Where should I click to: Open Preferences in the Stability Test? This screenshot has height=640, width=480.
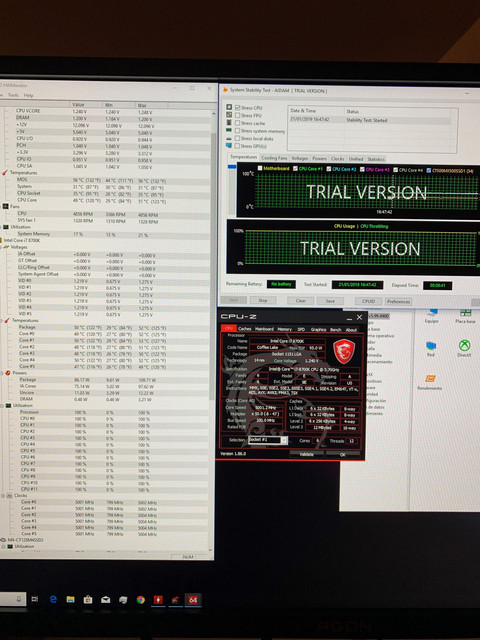click(x=398, y=302)
